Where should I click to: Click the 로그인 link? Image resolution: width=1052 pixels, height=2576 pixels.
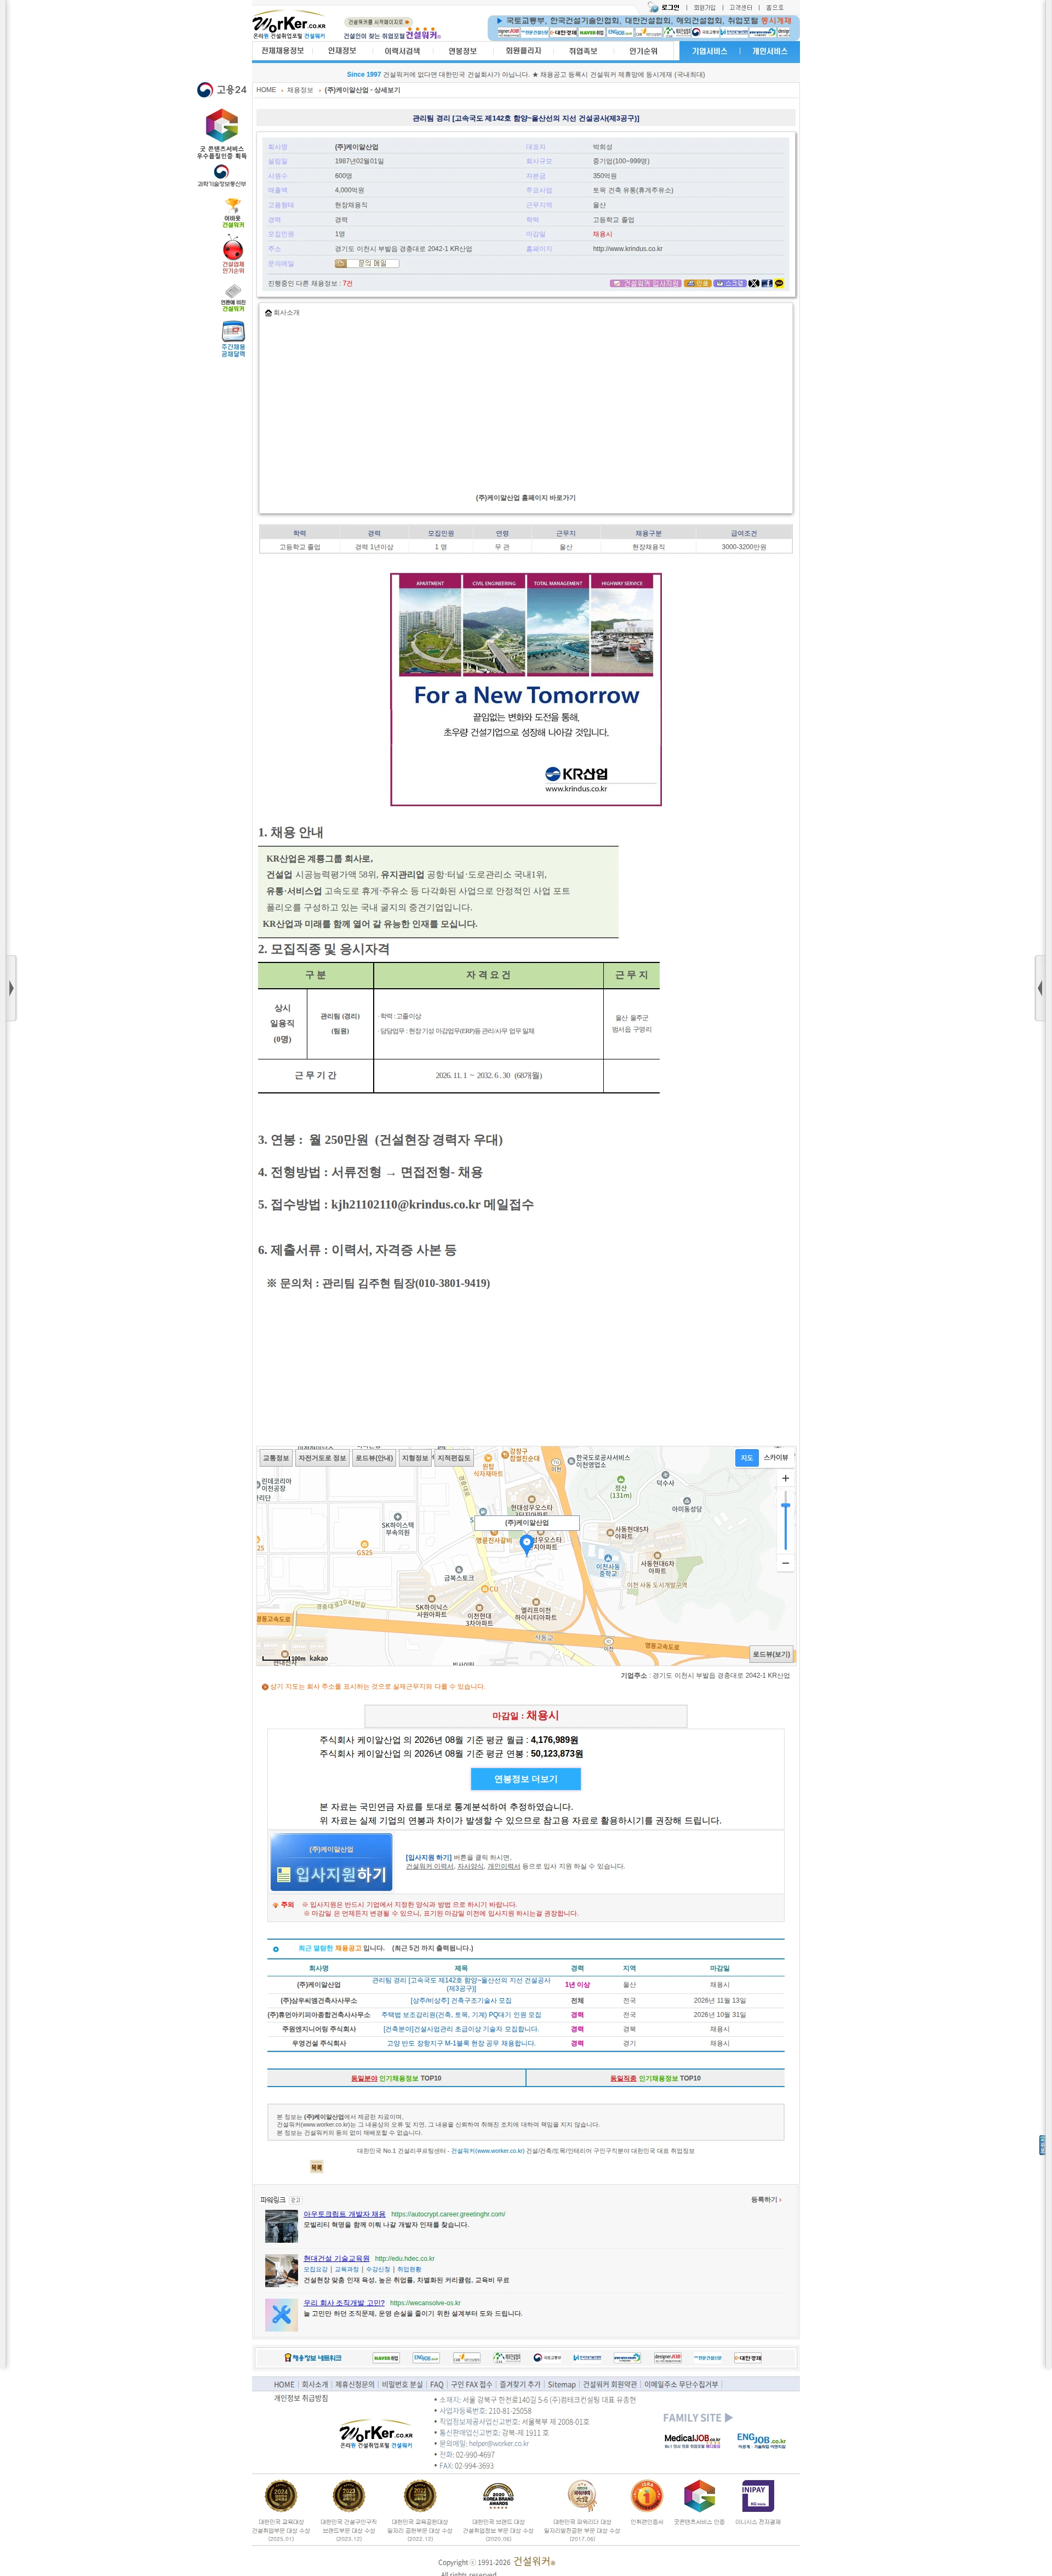click(x=670, y=7)
